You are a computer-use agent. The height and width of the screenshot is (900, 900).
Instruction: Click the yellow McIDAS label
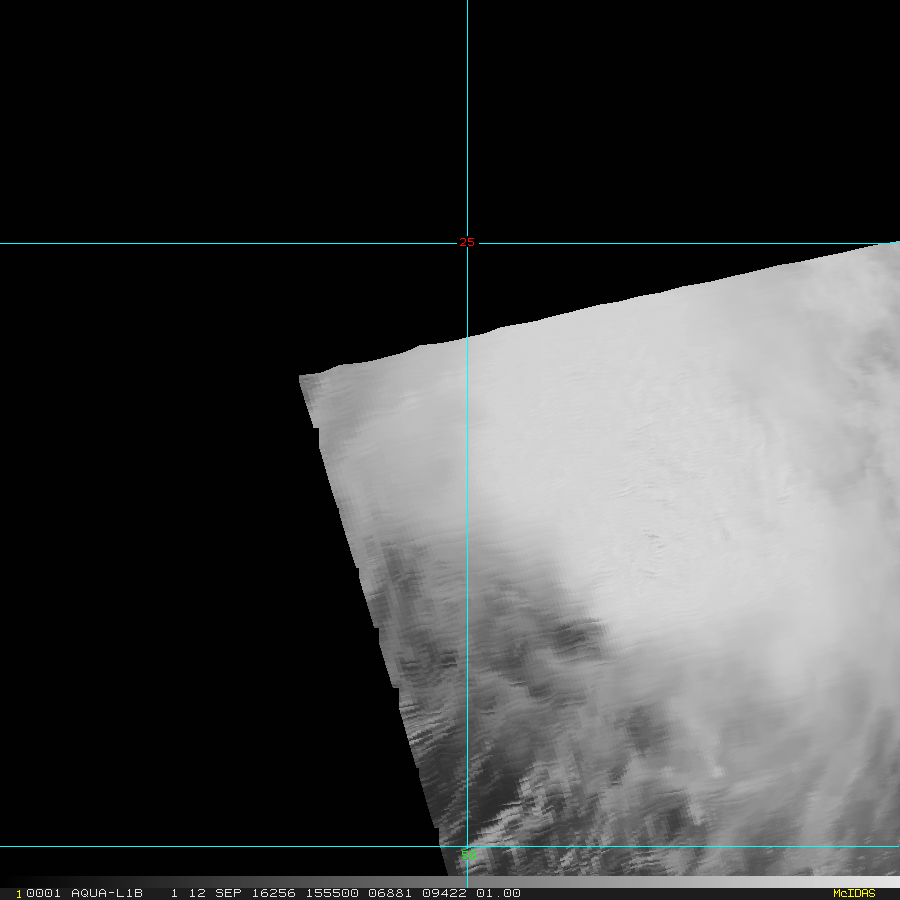click(853, 893)
